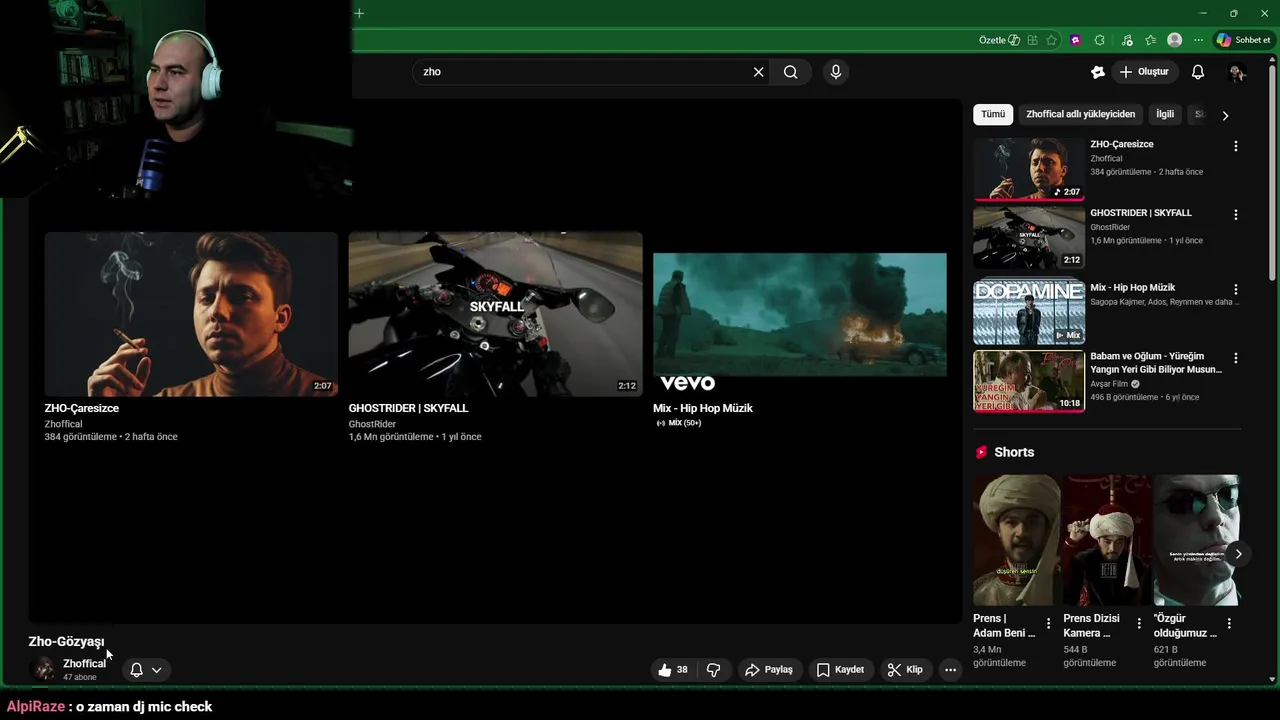Screen dimensions: 1280x720
Task: Open options menu for Mix - Hip Hop Müzik sidebar
Action: coord(1236,289)
